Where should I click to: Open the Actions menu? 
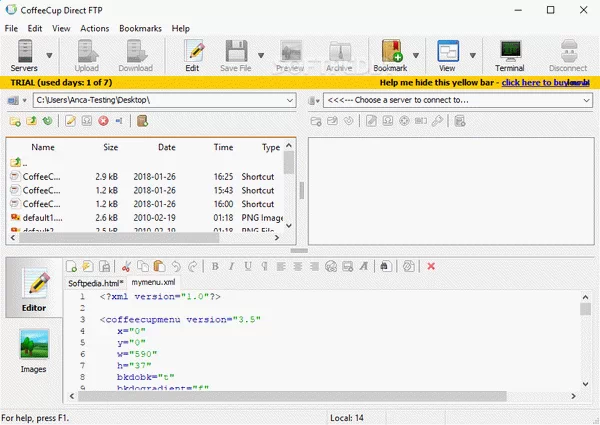(95, 28)
